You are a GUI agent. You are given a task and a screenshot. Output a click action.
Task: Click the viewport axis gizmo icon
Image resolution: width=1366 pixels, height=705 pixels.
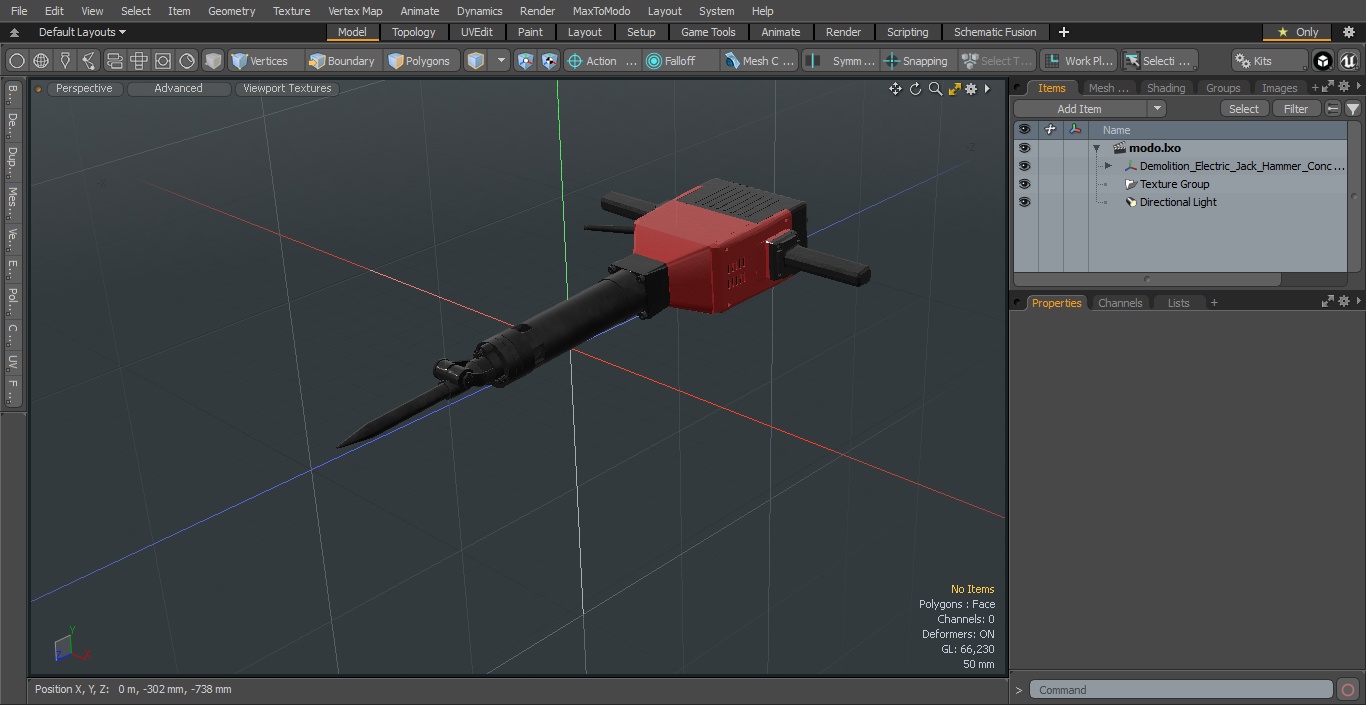point(70,647)
